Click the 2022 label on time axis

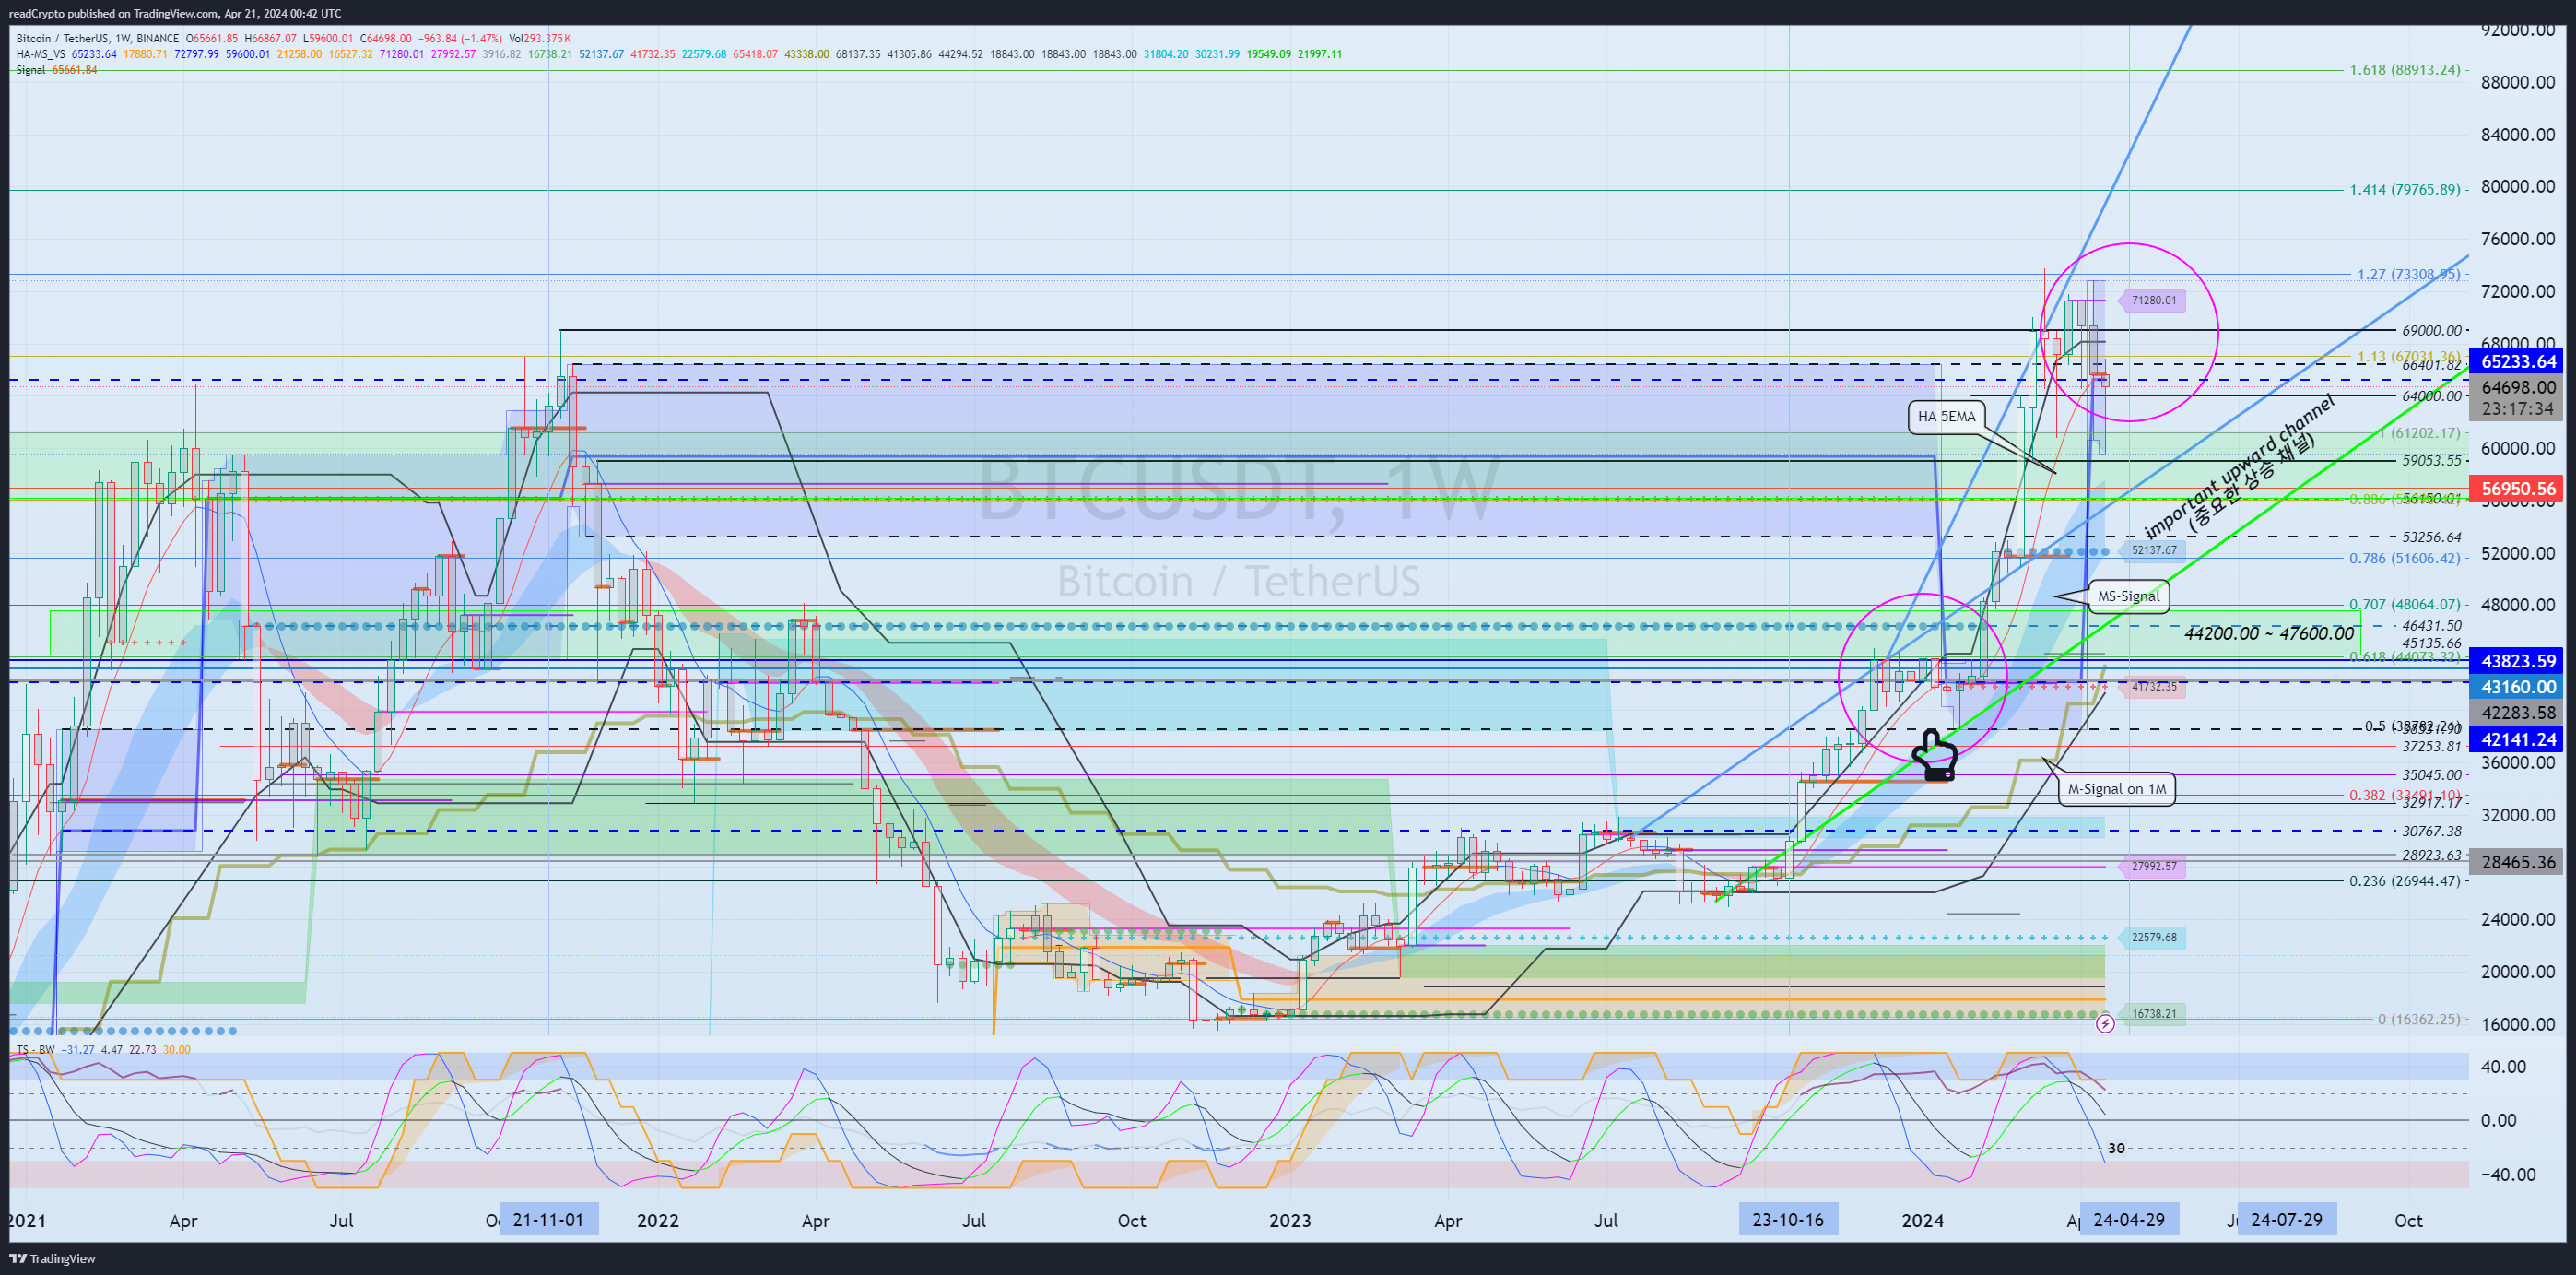pyautogui.click(x=658, y=1221)
